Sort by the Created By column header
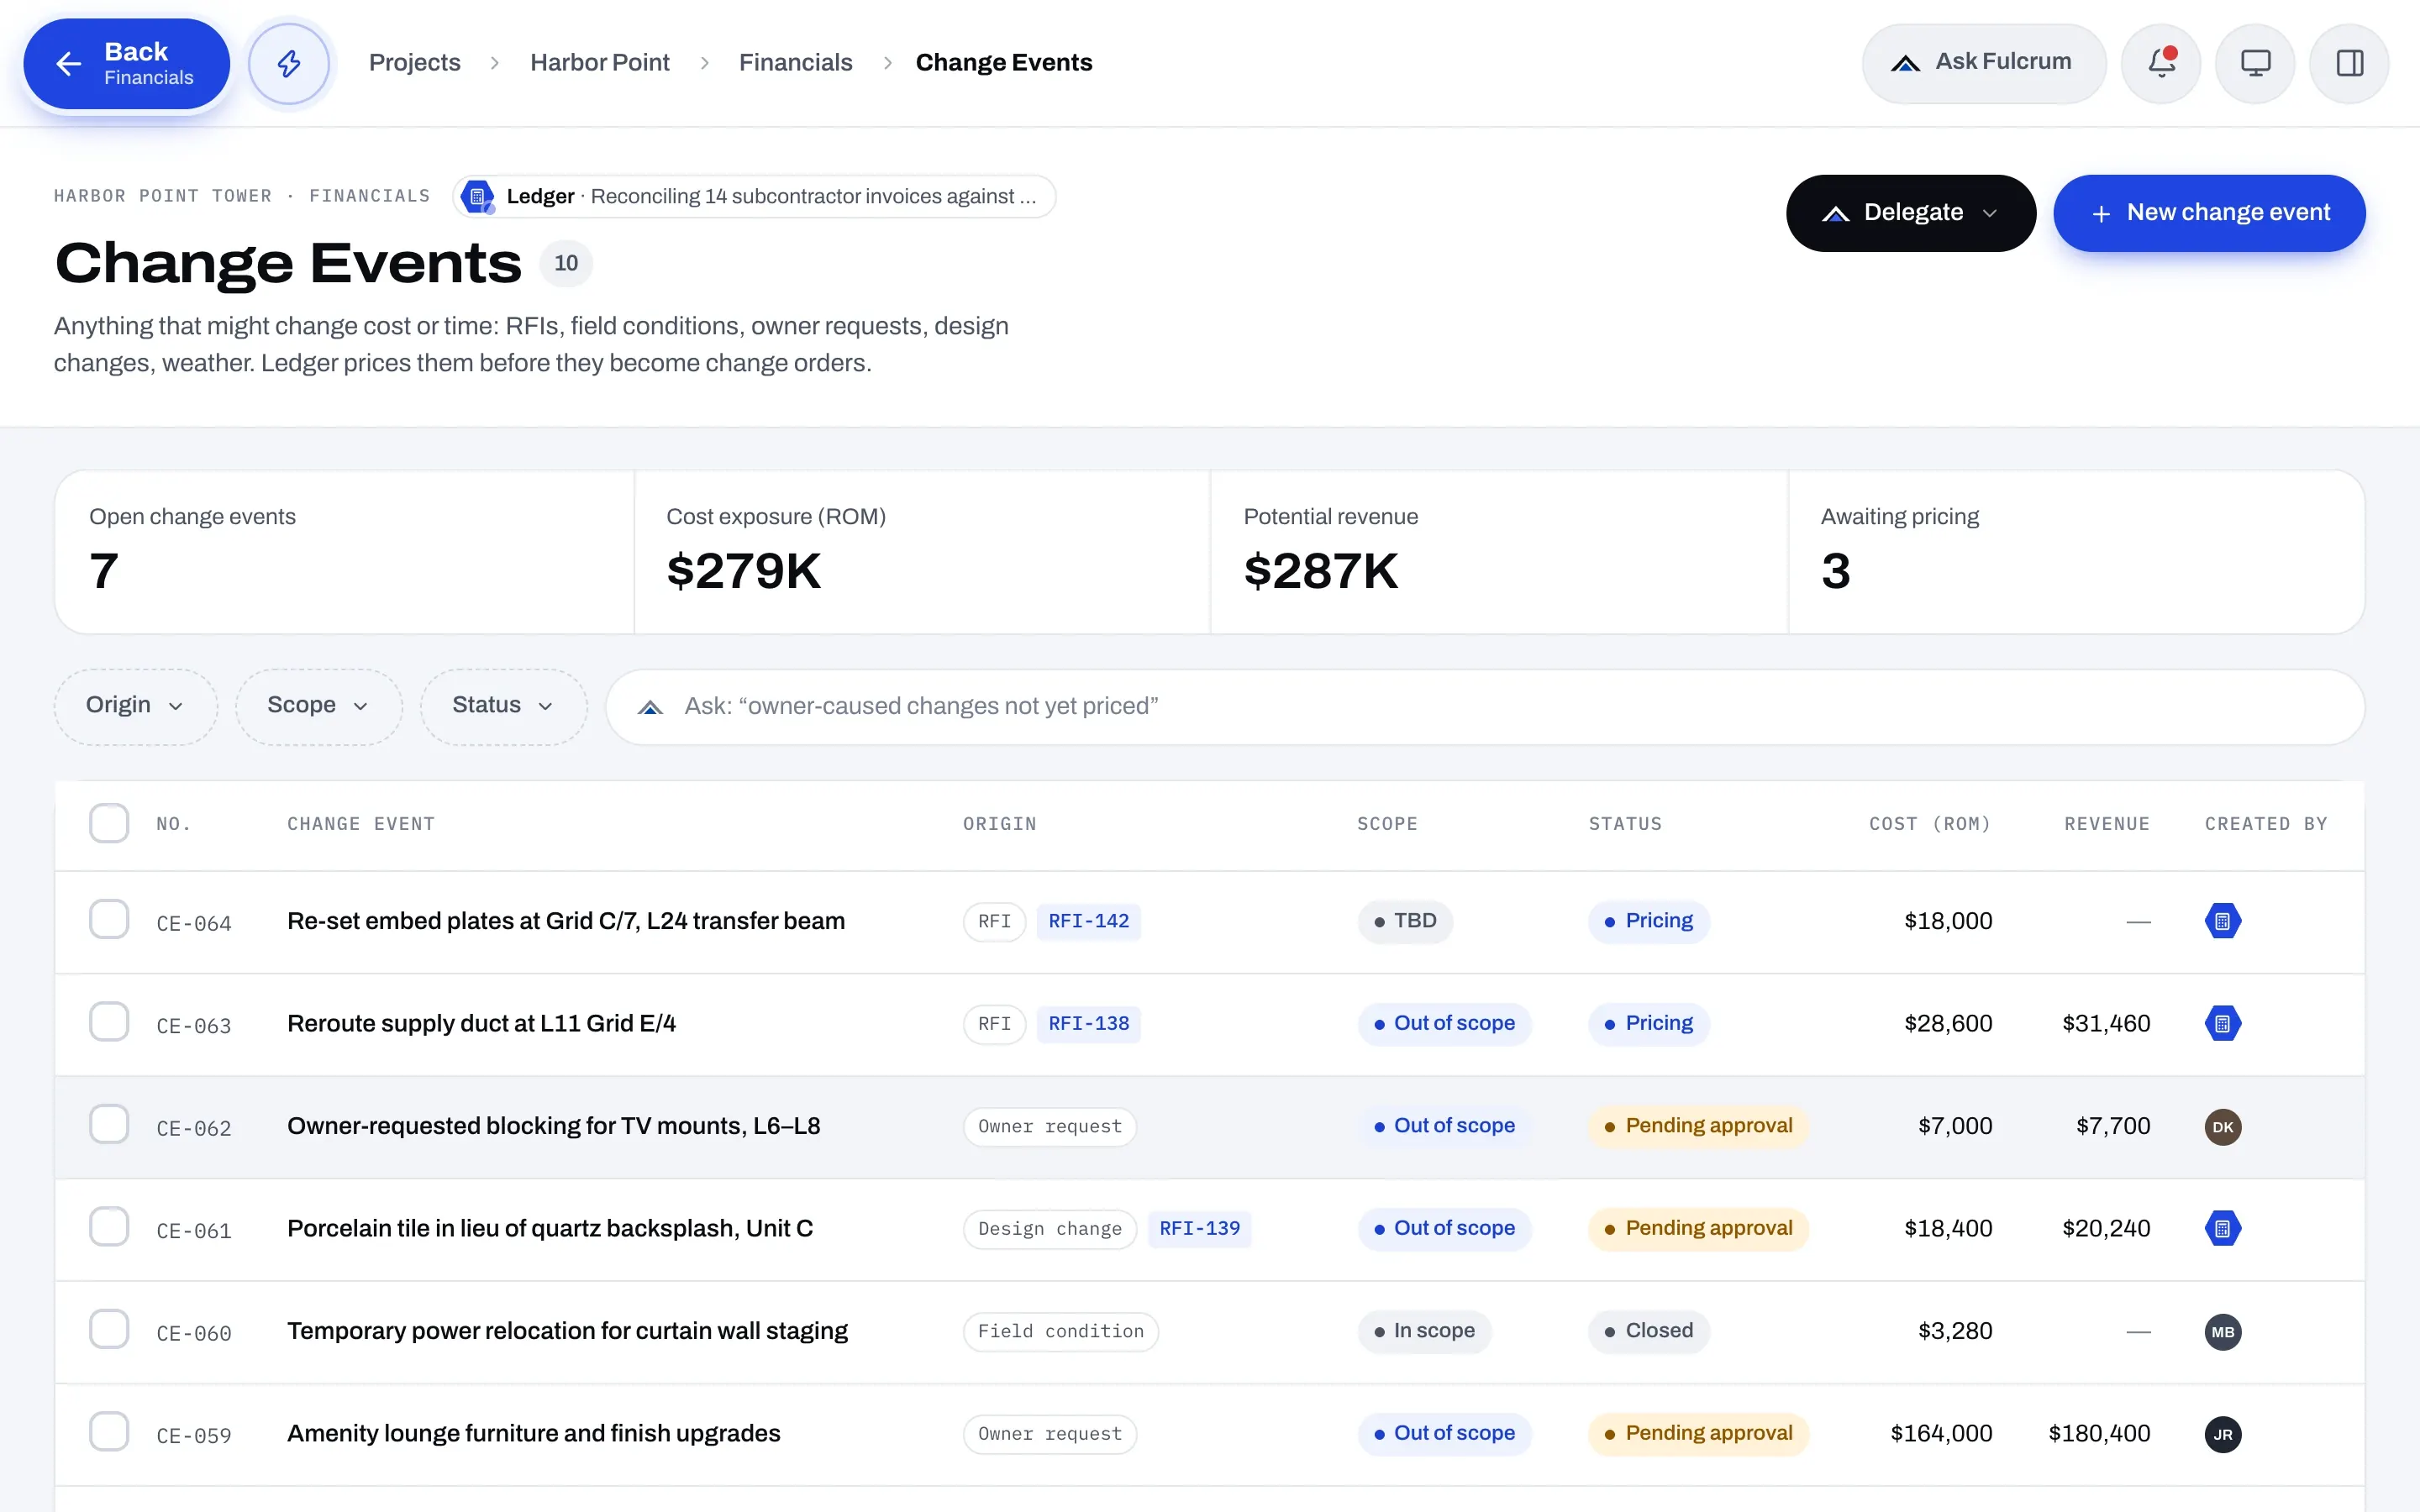 [2266, 824]
